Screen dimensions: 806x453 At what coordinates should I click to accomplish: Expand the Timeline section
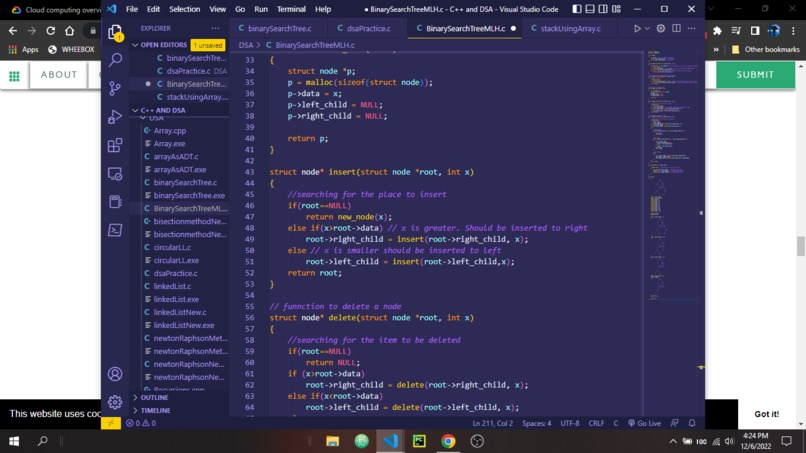click(155, 410)
